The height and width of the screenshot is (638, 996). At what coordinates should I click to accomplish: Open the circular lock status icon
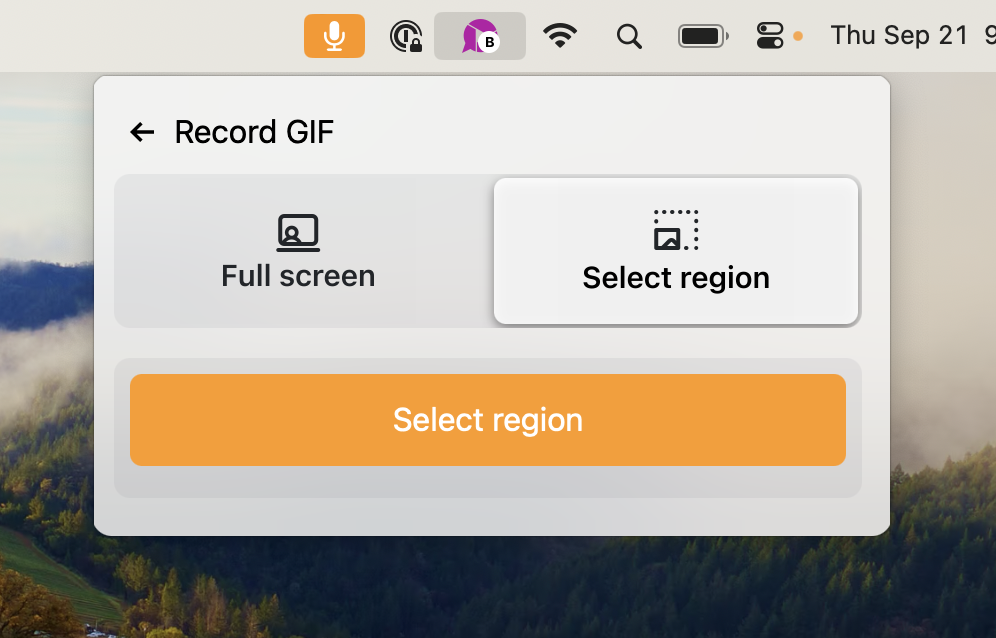click(407, 36)
